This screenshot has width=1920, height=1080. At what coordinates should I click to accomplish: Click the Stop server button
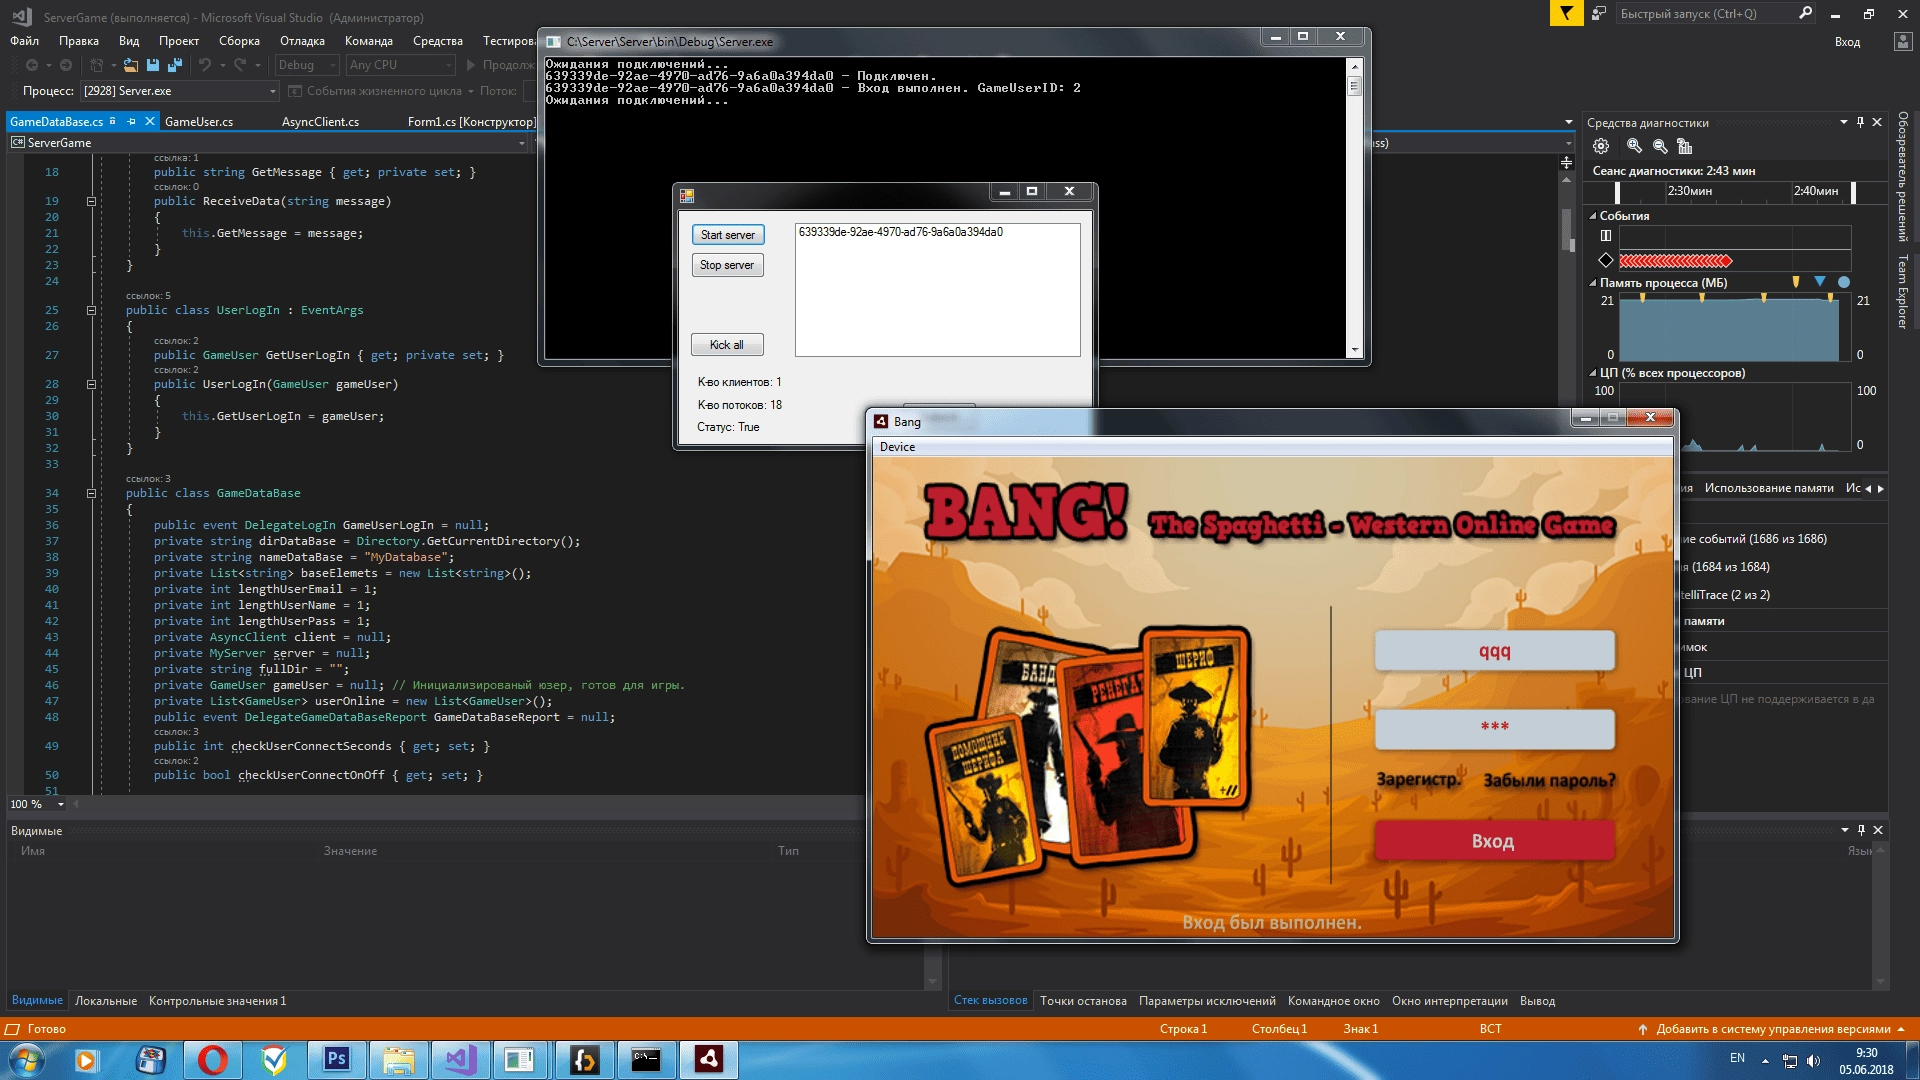[727, 265]
